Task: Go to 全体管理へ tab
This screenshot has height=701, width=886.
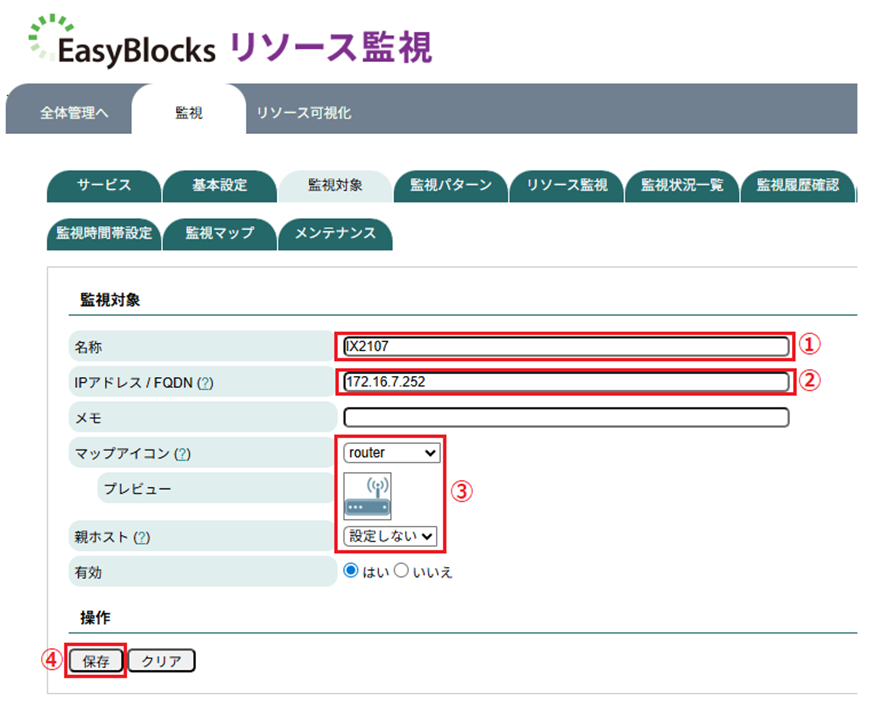Action: (74, 113)
